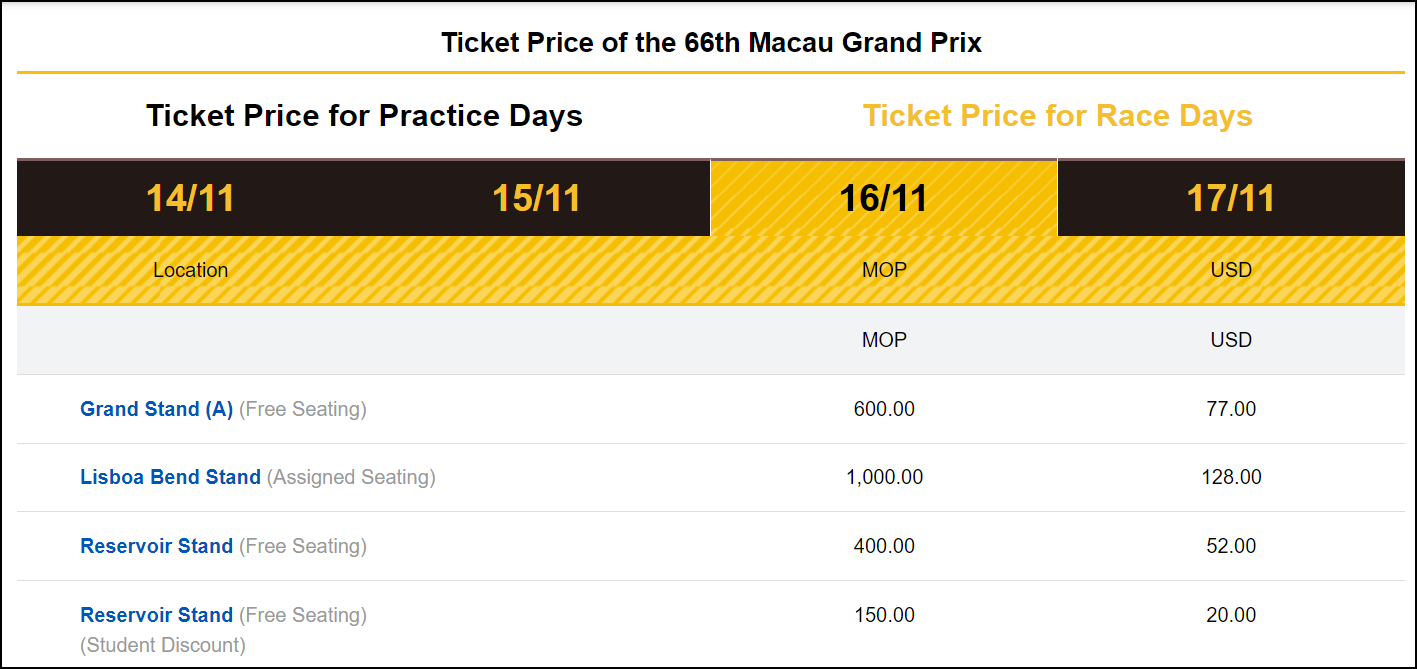The width and height of the screenshot is (1417, 669).
Task: Click the 52.00 USD Reservoir price
Action: pyautogui.click(x=1231, y=546)
